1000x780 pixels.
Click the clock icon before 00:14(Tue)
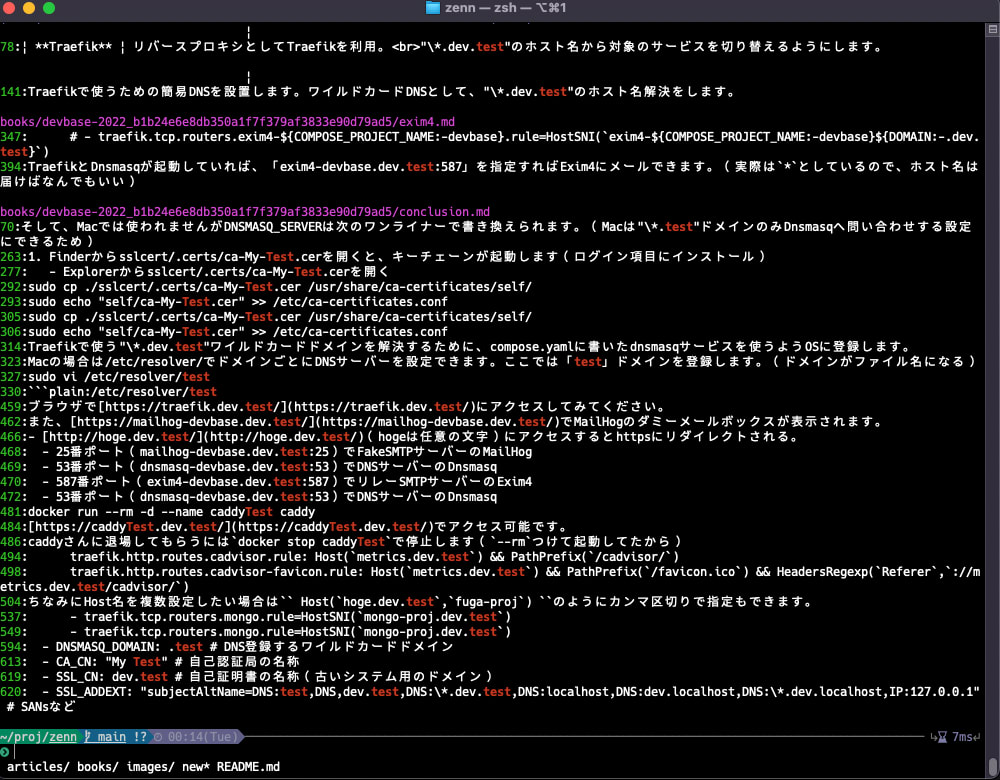158,737
